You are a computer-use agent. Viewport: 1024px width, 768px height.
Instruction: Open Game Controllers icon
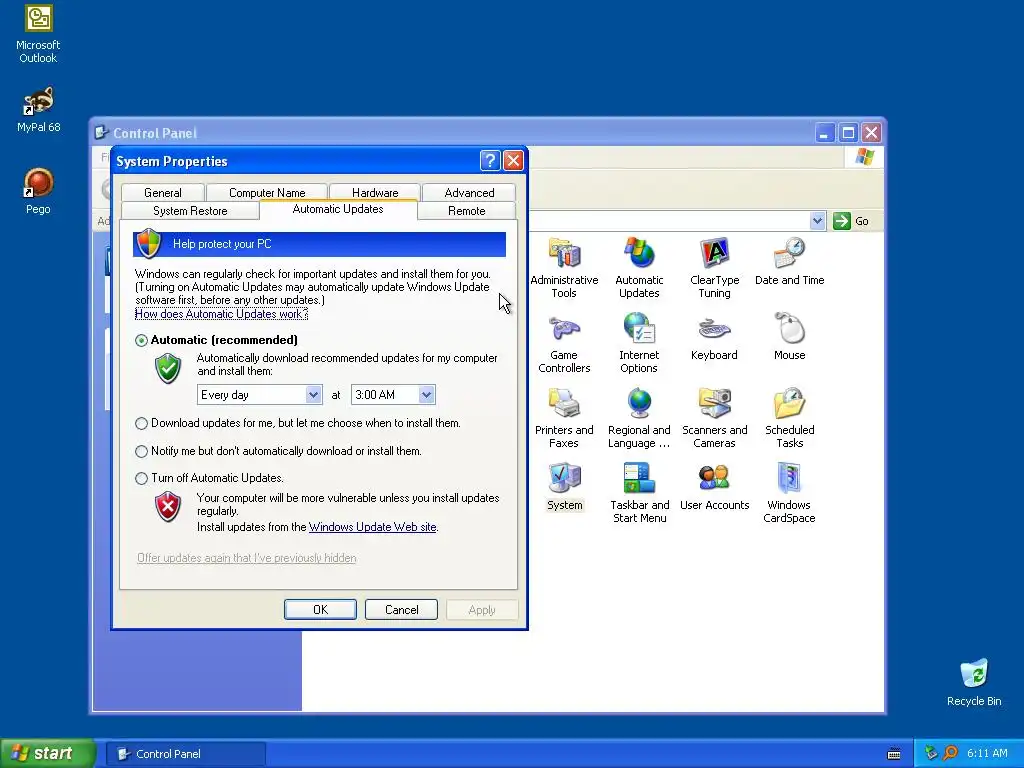[x=564, y=343]
